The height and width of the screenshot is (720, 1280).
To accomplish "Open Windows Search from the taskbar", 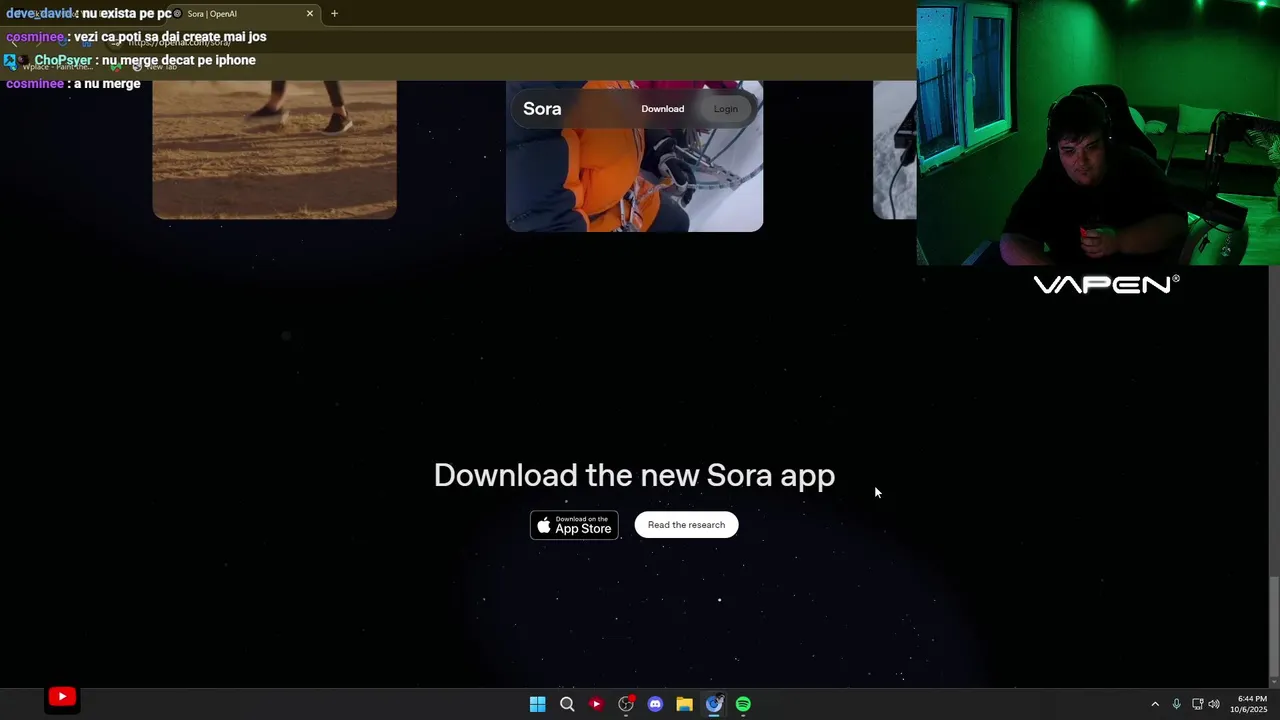I will click(x=567, y=704).
